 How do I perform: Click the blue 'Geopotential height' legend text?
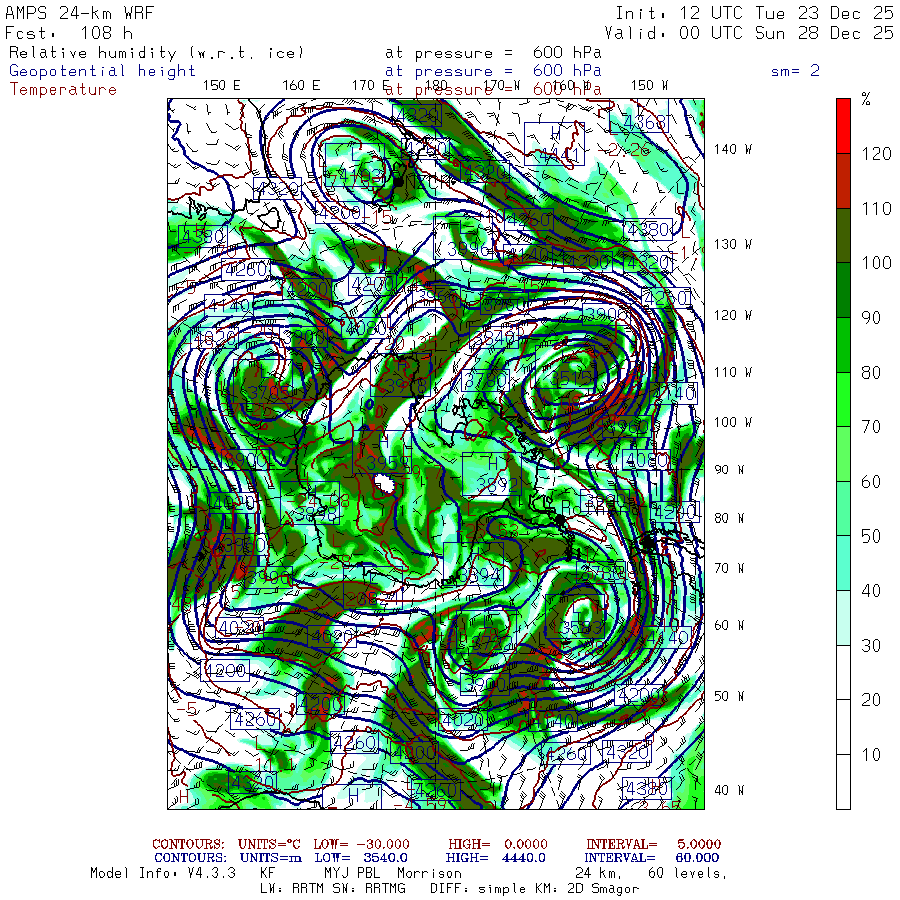tap(102, 71)
